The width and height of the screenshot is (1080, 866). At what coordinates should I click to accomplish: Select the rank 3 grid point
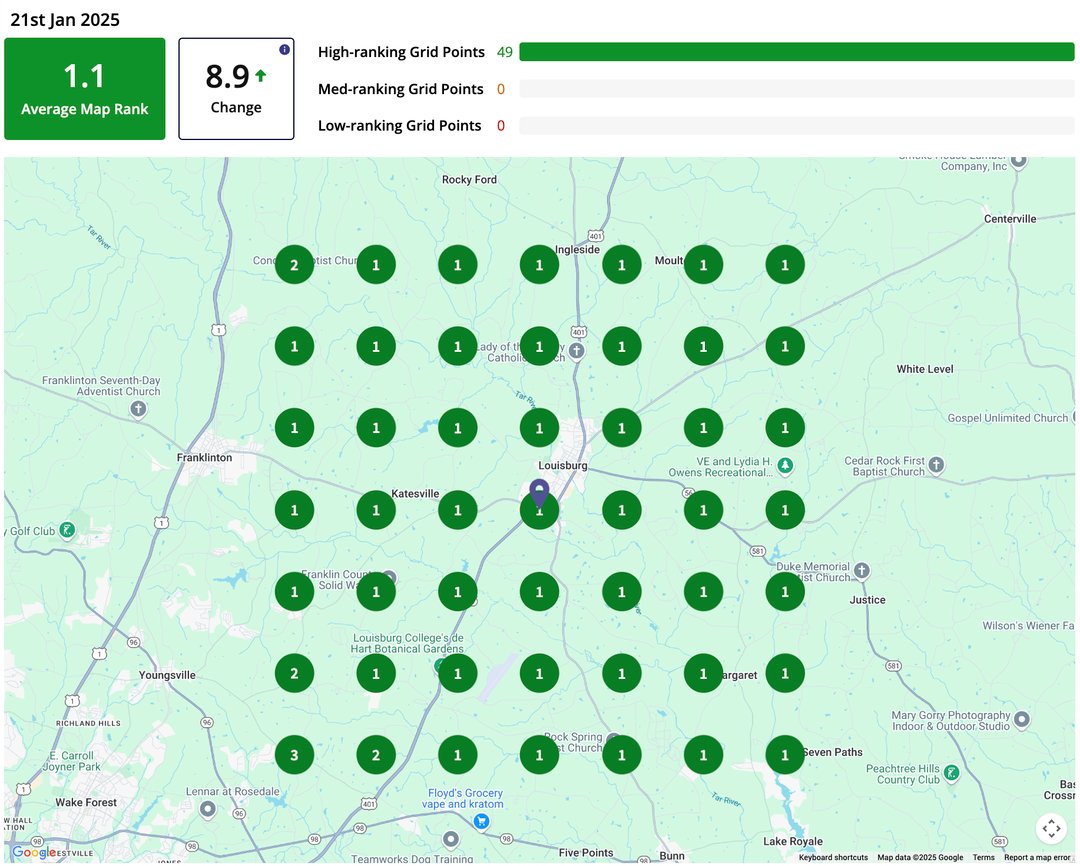[x=294, y=755]
